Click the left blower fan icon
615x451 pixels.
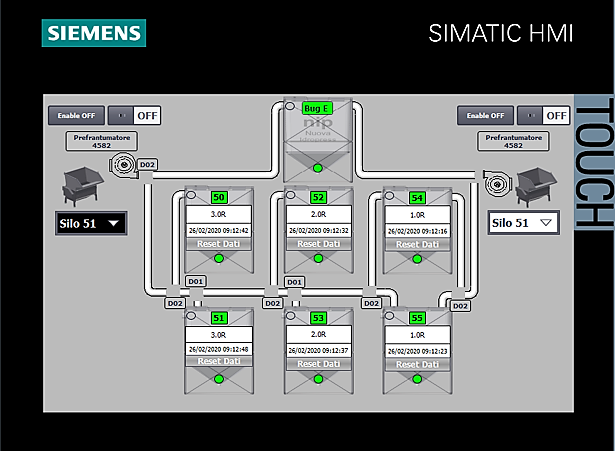[123, 165]
